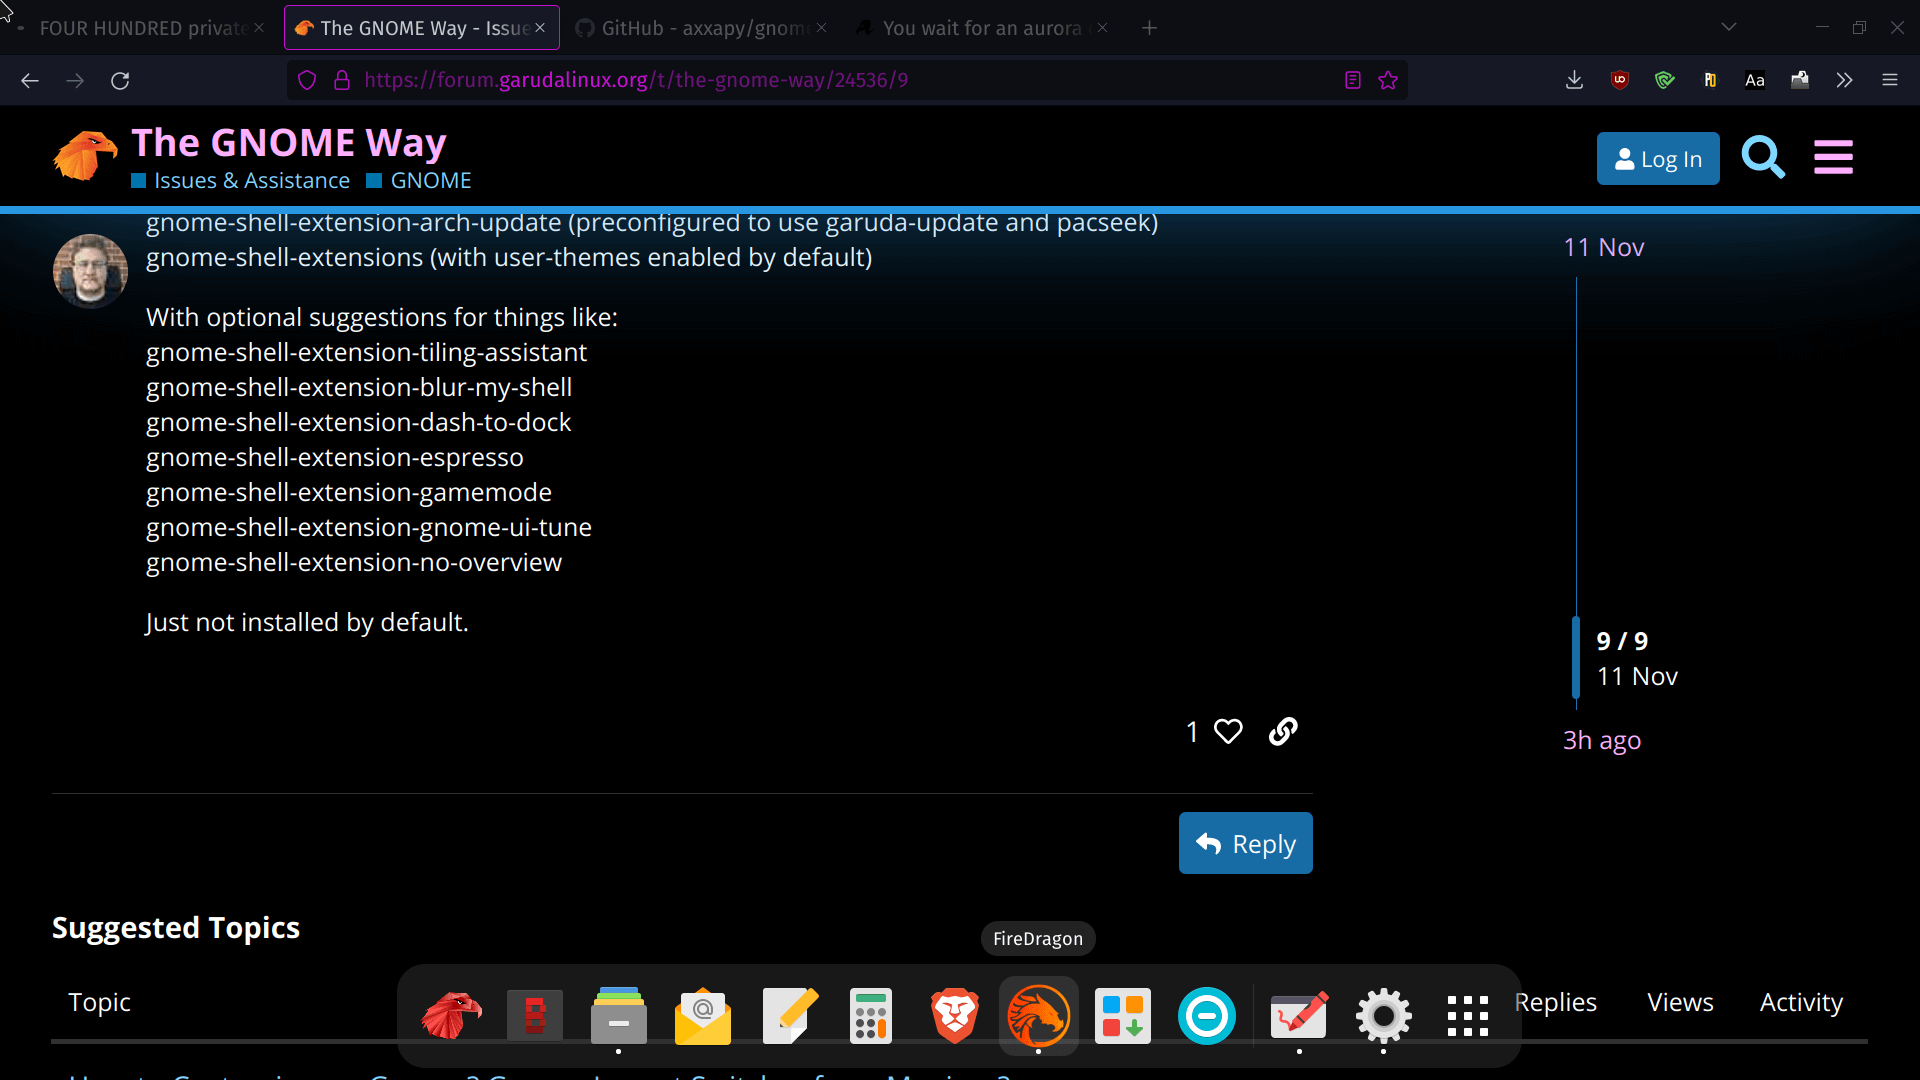Open the green shield extension icon

pyautogui.click(x=1665, y=80)
